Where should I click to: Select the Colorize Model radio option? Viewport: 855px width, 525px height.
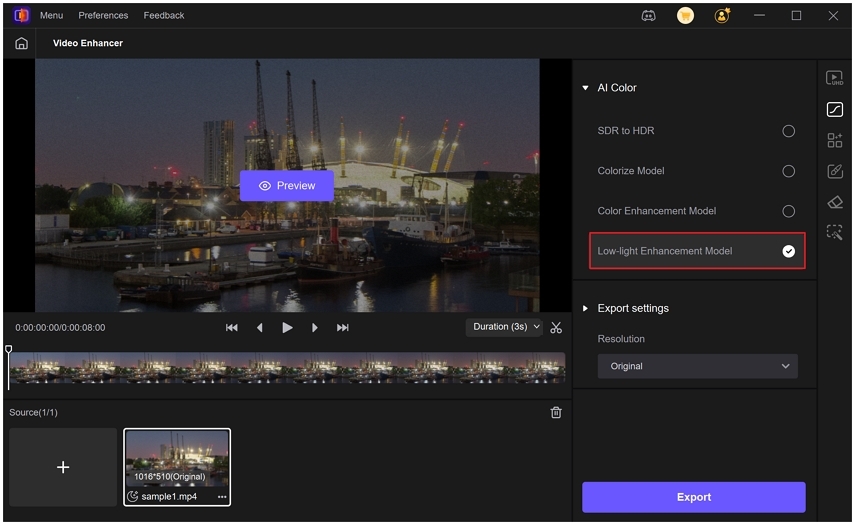click(788, 171)
